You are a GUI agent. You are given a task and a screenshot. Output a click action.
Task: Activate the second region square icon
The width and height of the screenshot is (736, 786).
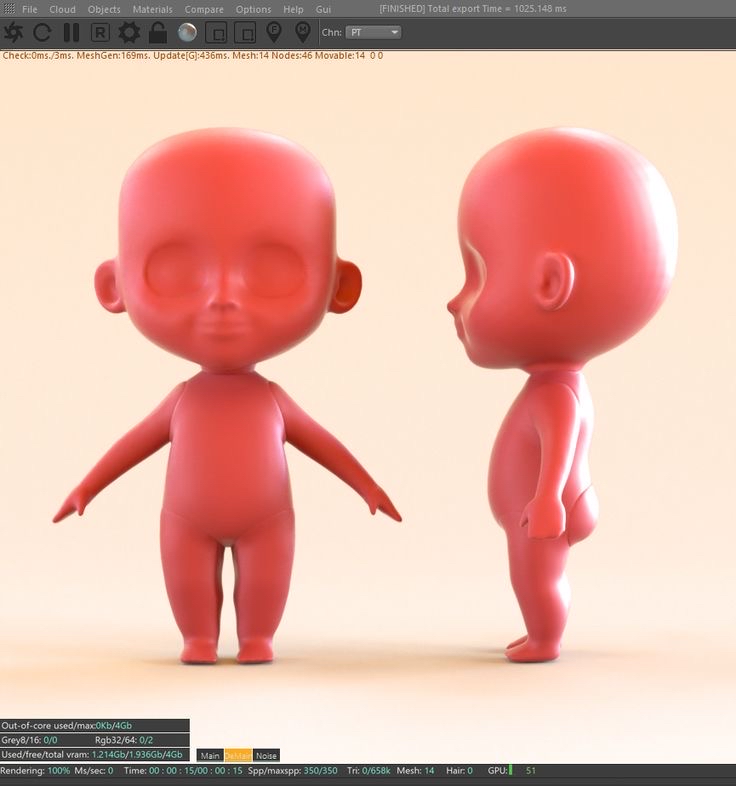click(x=245, y=33)
